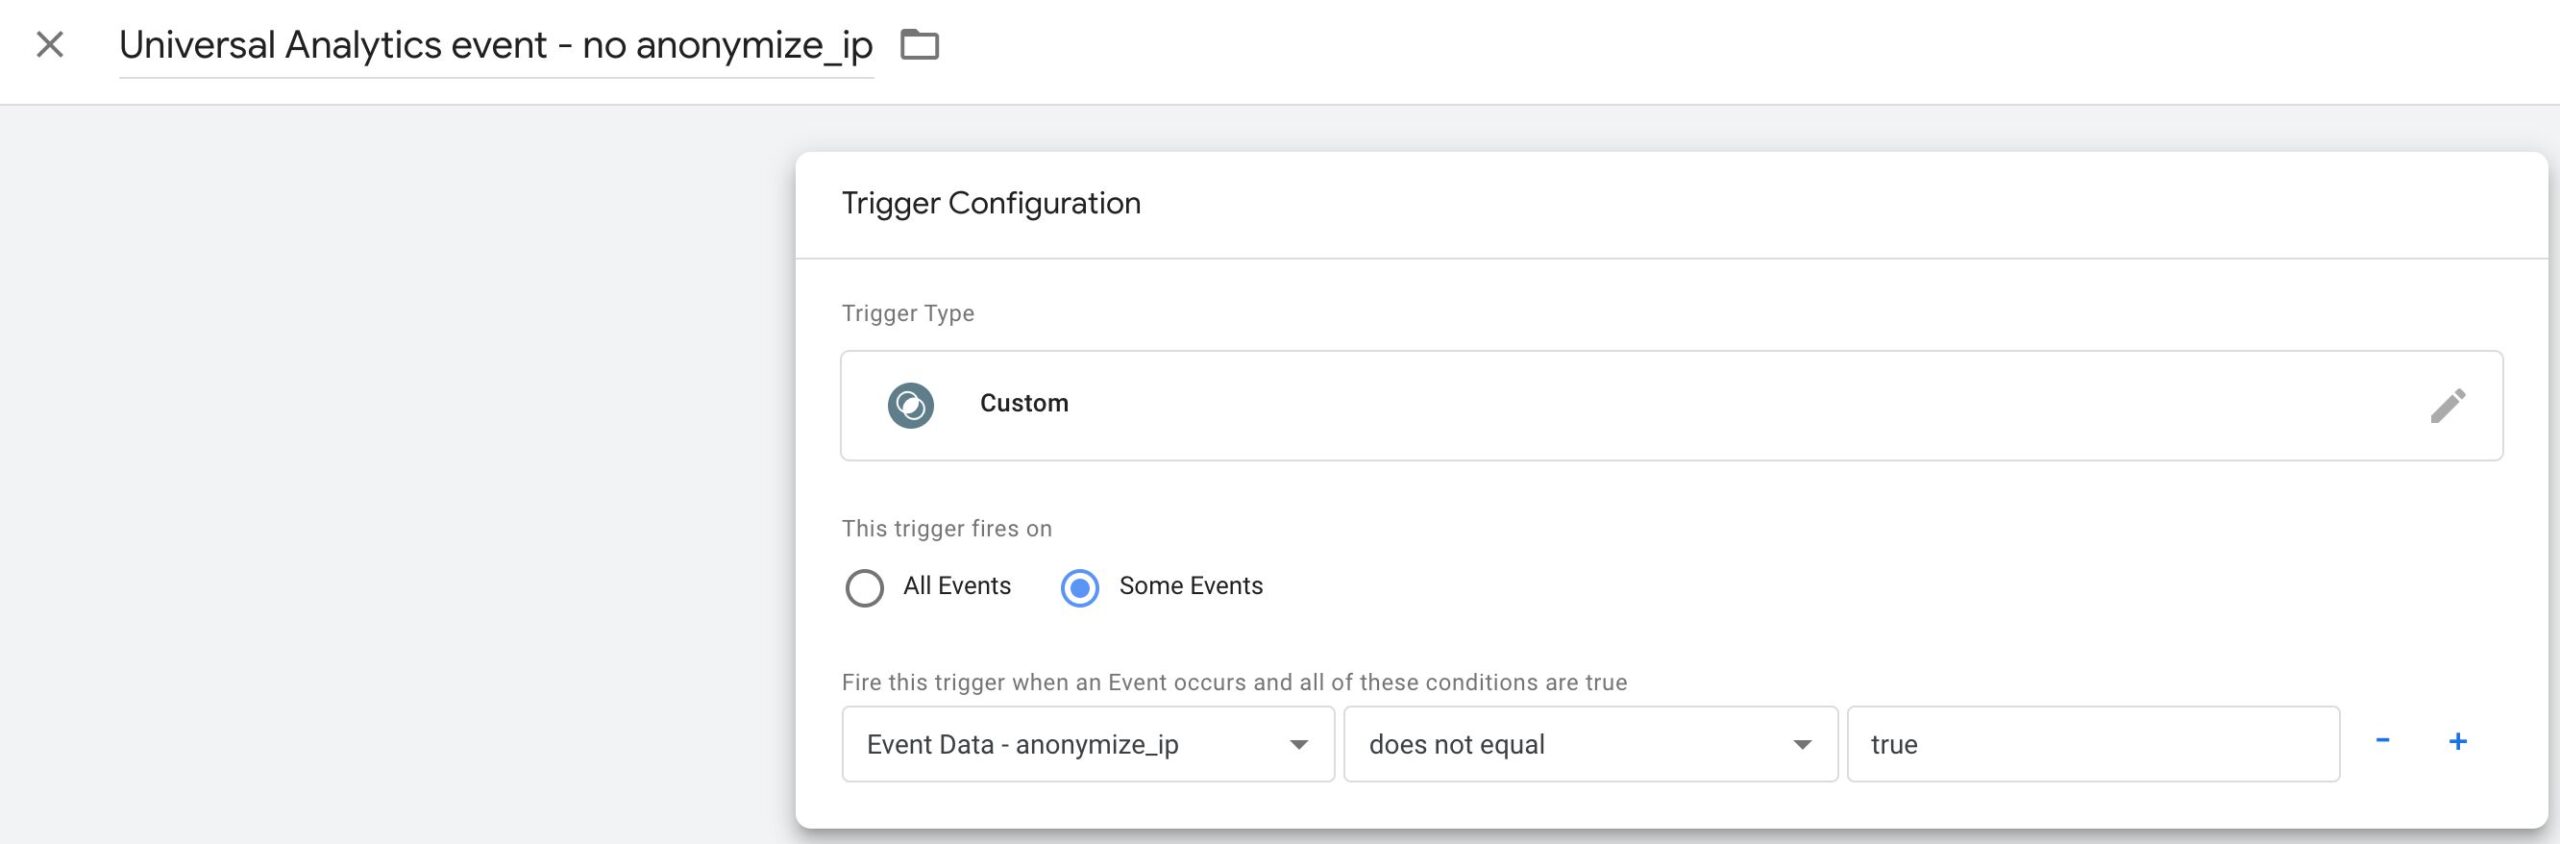Open the 'does not equal' operator dropdown
This screenshot has width=2560, height=844.
coord(1590,744)
